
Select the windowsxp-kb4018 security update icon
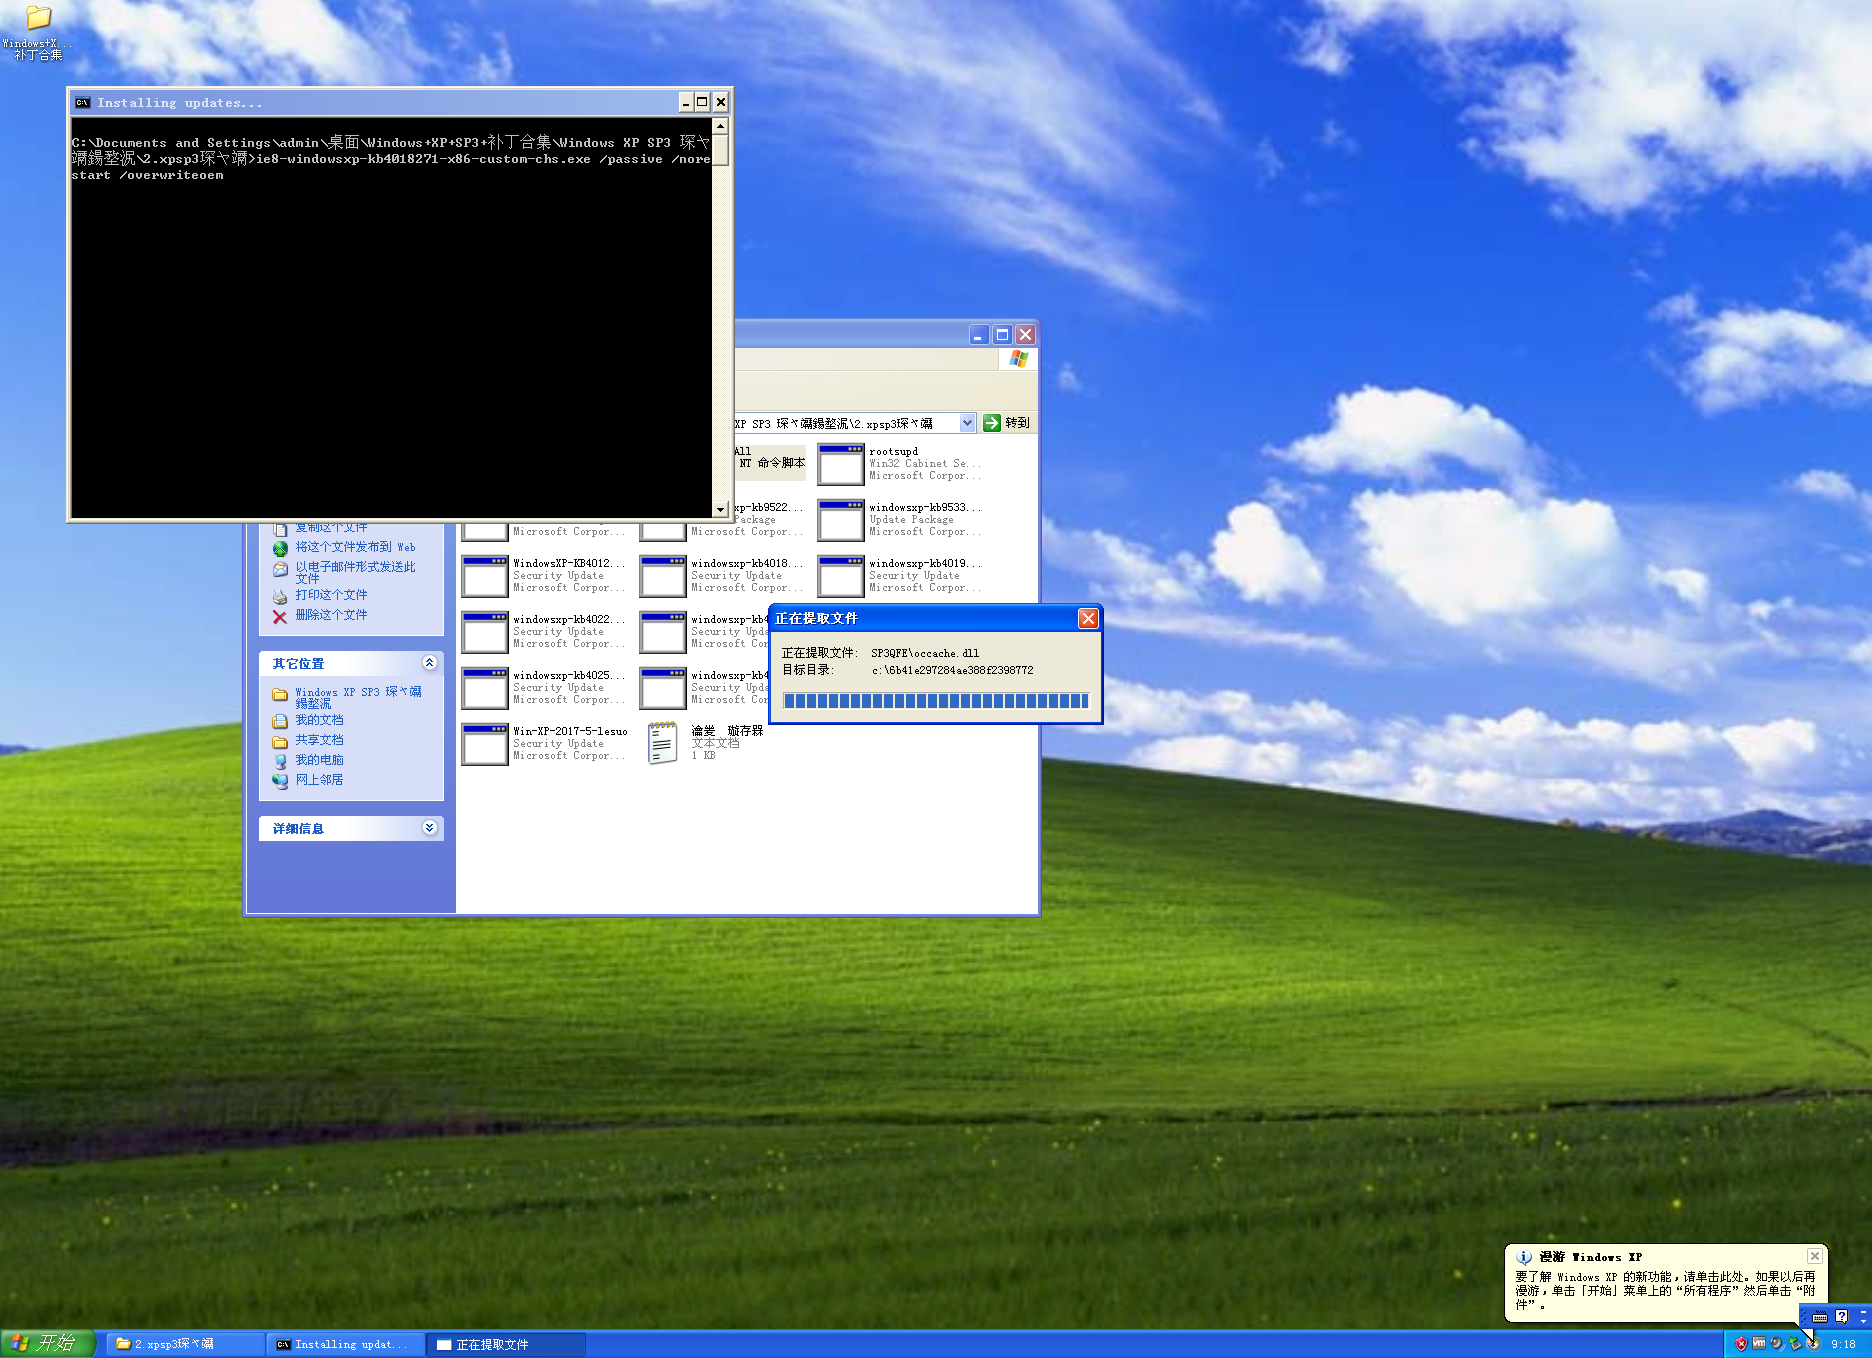[x=663, y=576]
